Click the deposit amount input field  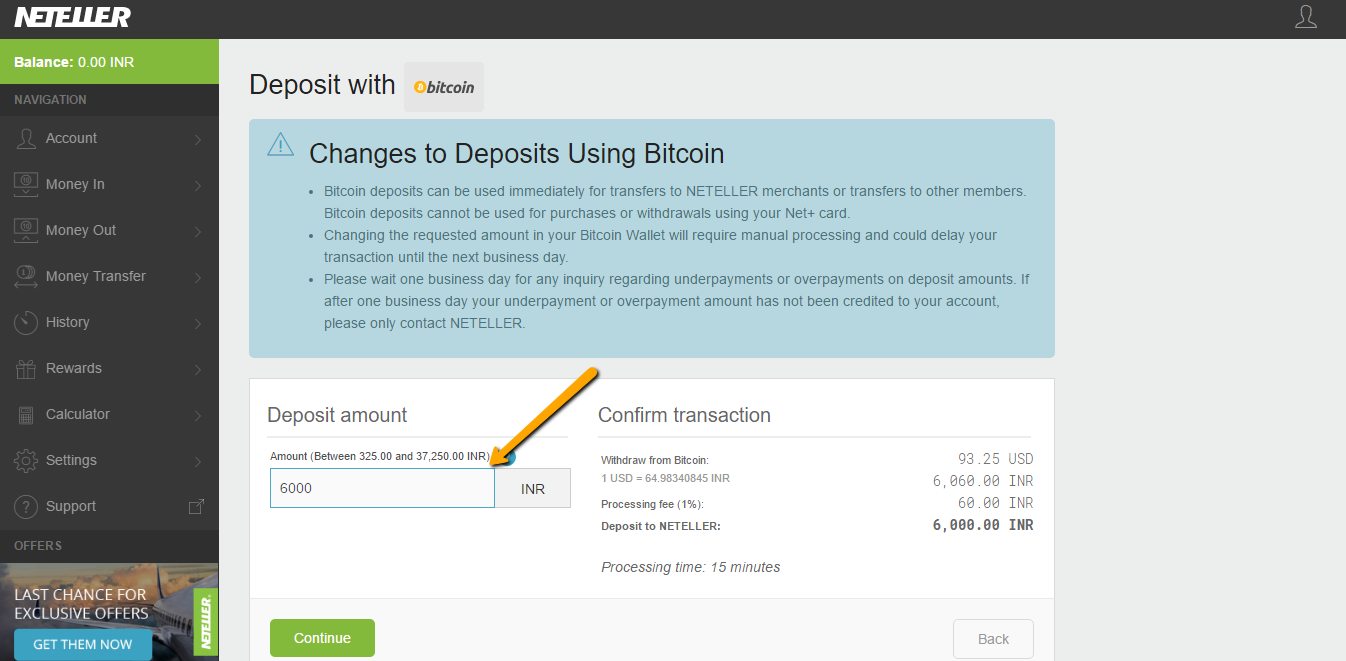click(382, 488)
